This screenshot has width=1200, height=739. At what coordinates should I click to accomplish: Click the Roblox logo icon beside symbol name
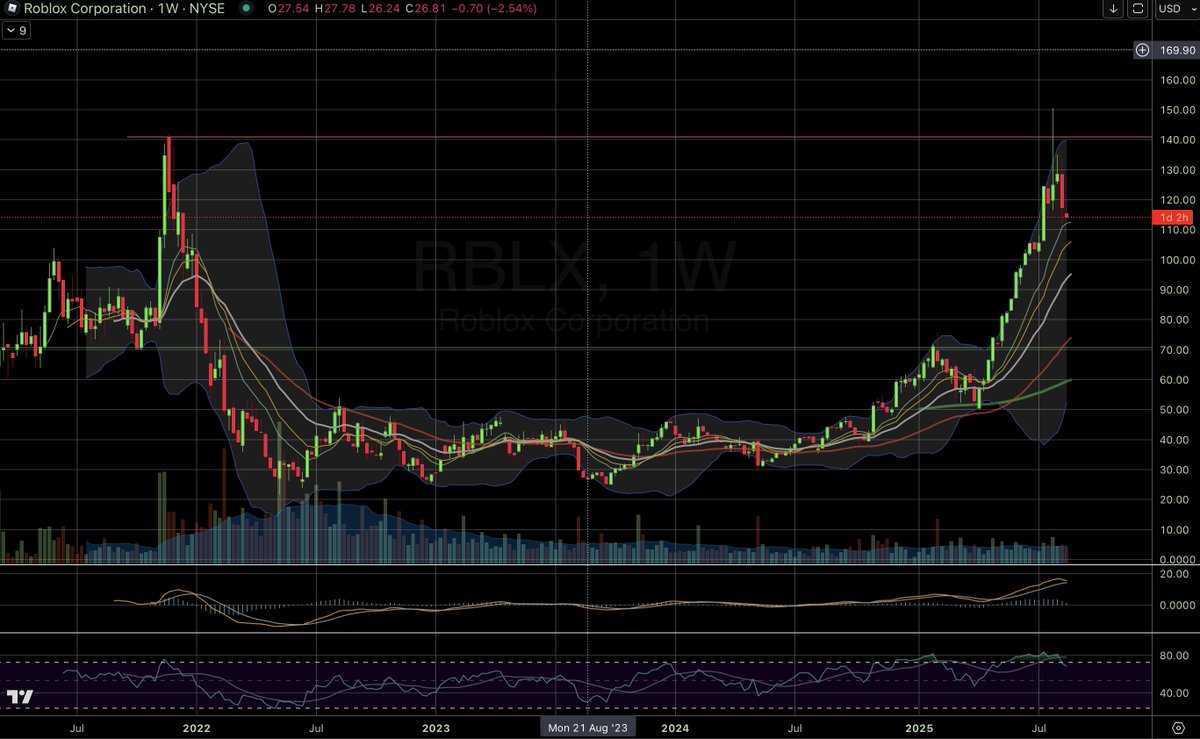[13, 9]
